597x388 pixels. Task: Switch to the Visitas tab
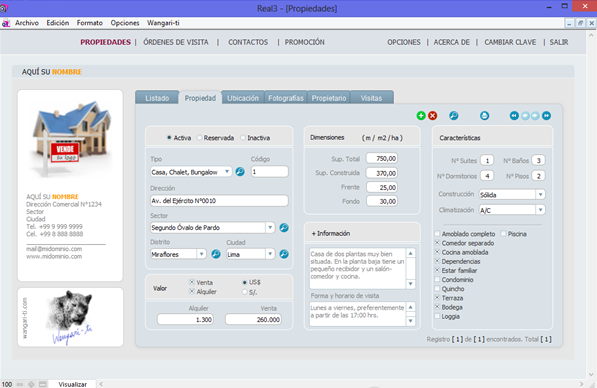[x=371, y=98]
